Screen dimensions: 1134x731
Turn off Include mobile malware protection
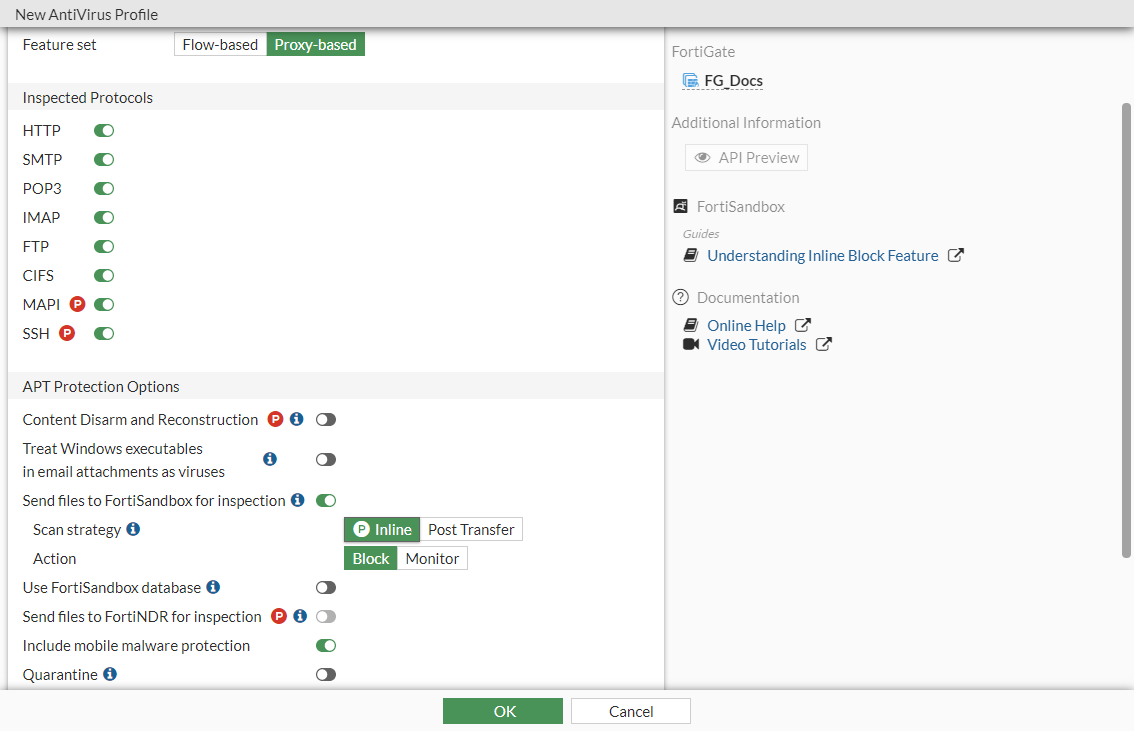pyautogui.click(x=325, y=645)
